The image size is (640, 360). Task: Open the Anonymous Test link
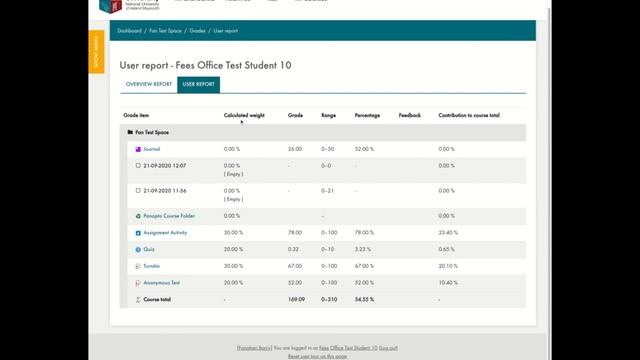pos(161,283)
